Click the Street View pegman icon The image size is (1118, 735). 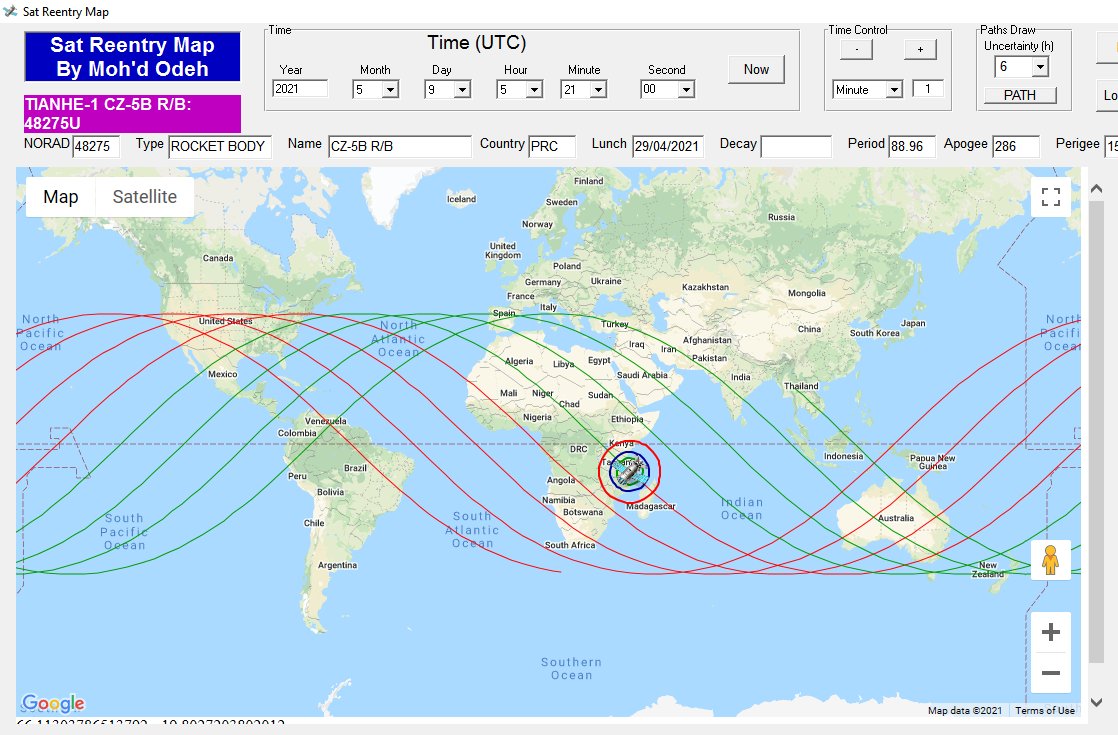tap(1050, 560)
